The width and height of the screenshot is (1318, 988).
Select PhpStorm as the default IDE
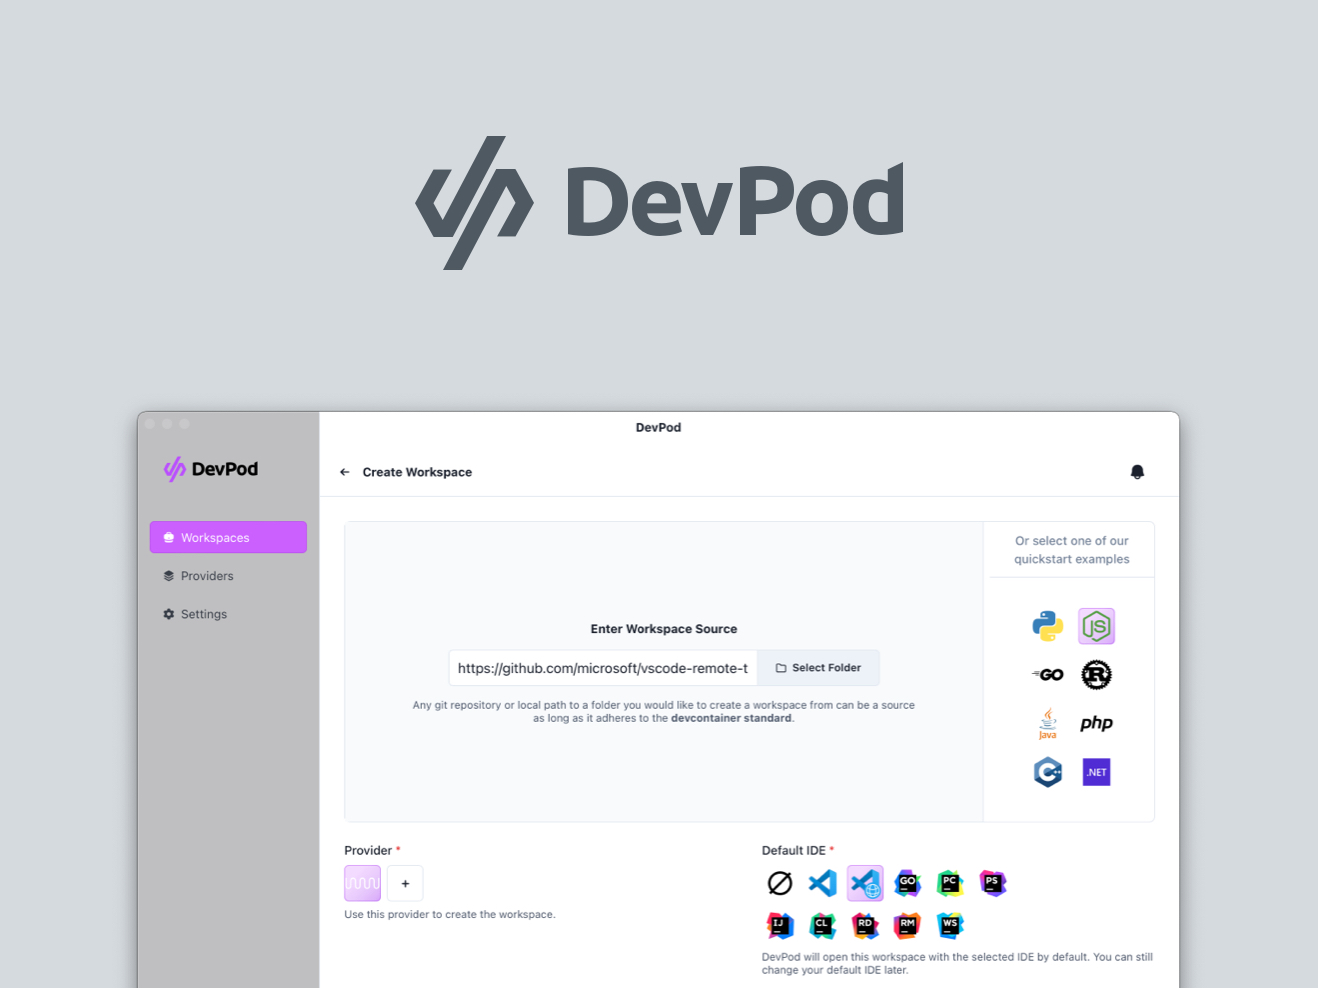click(x=993, y=883)
